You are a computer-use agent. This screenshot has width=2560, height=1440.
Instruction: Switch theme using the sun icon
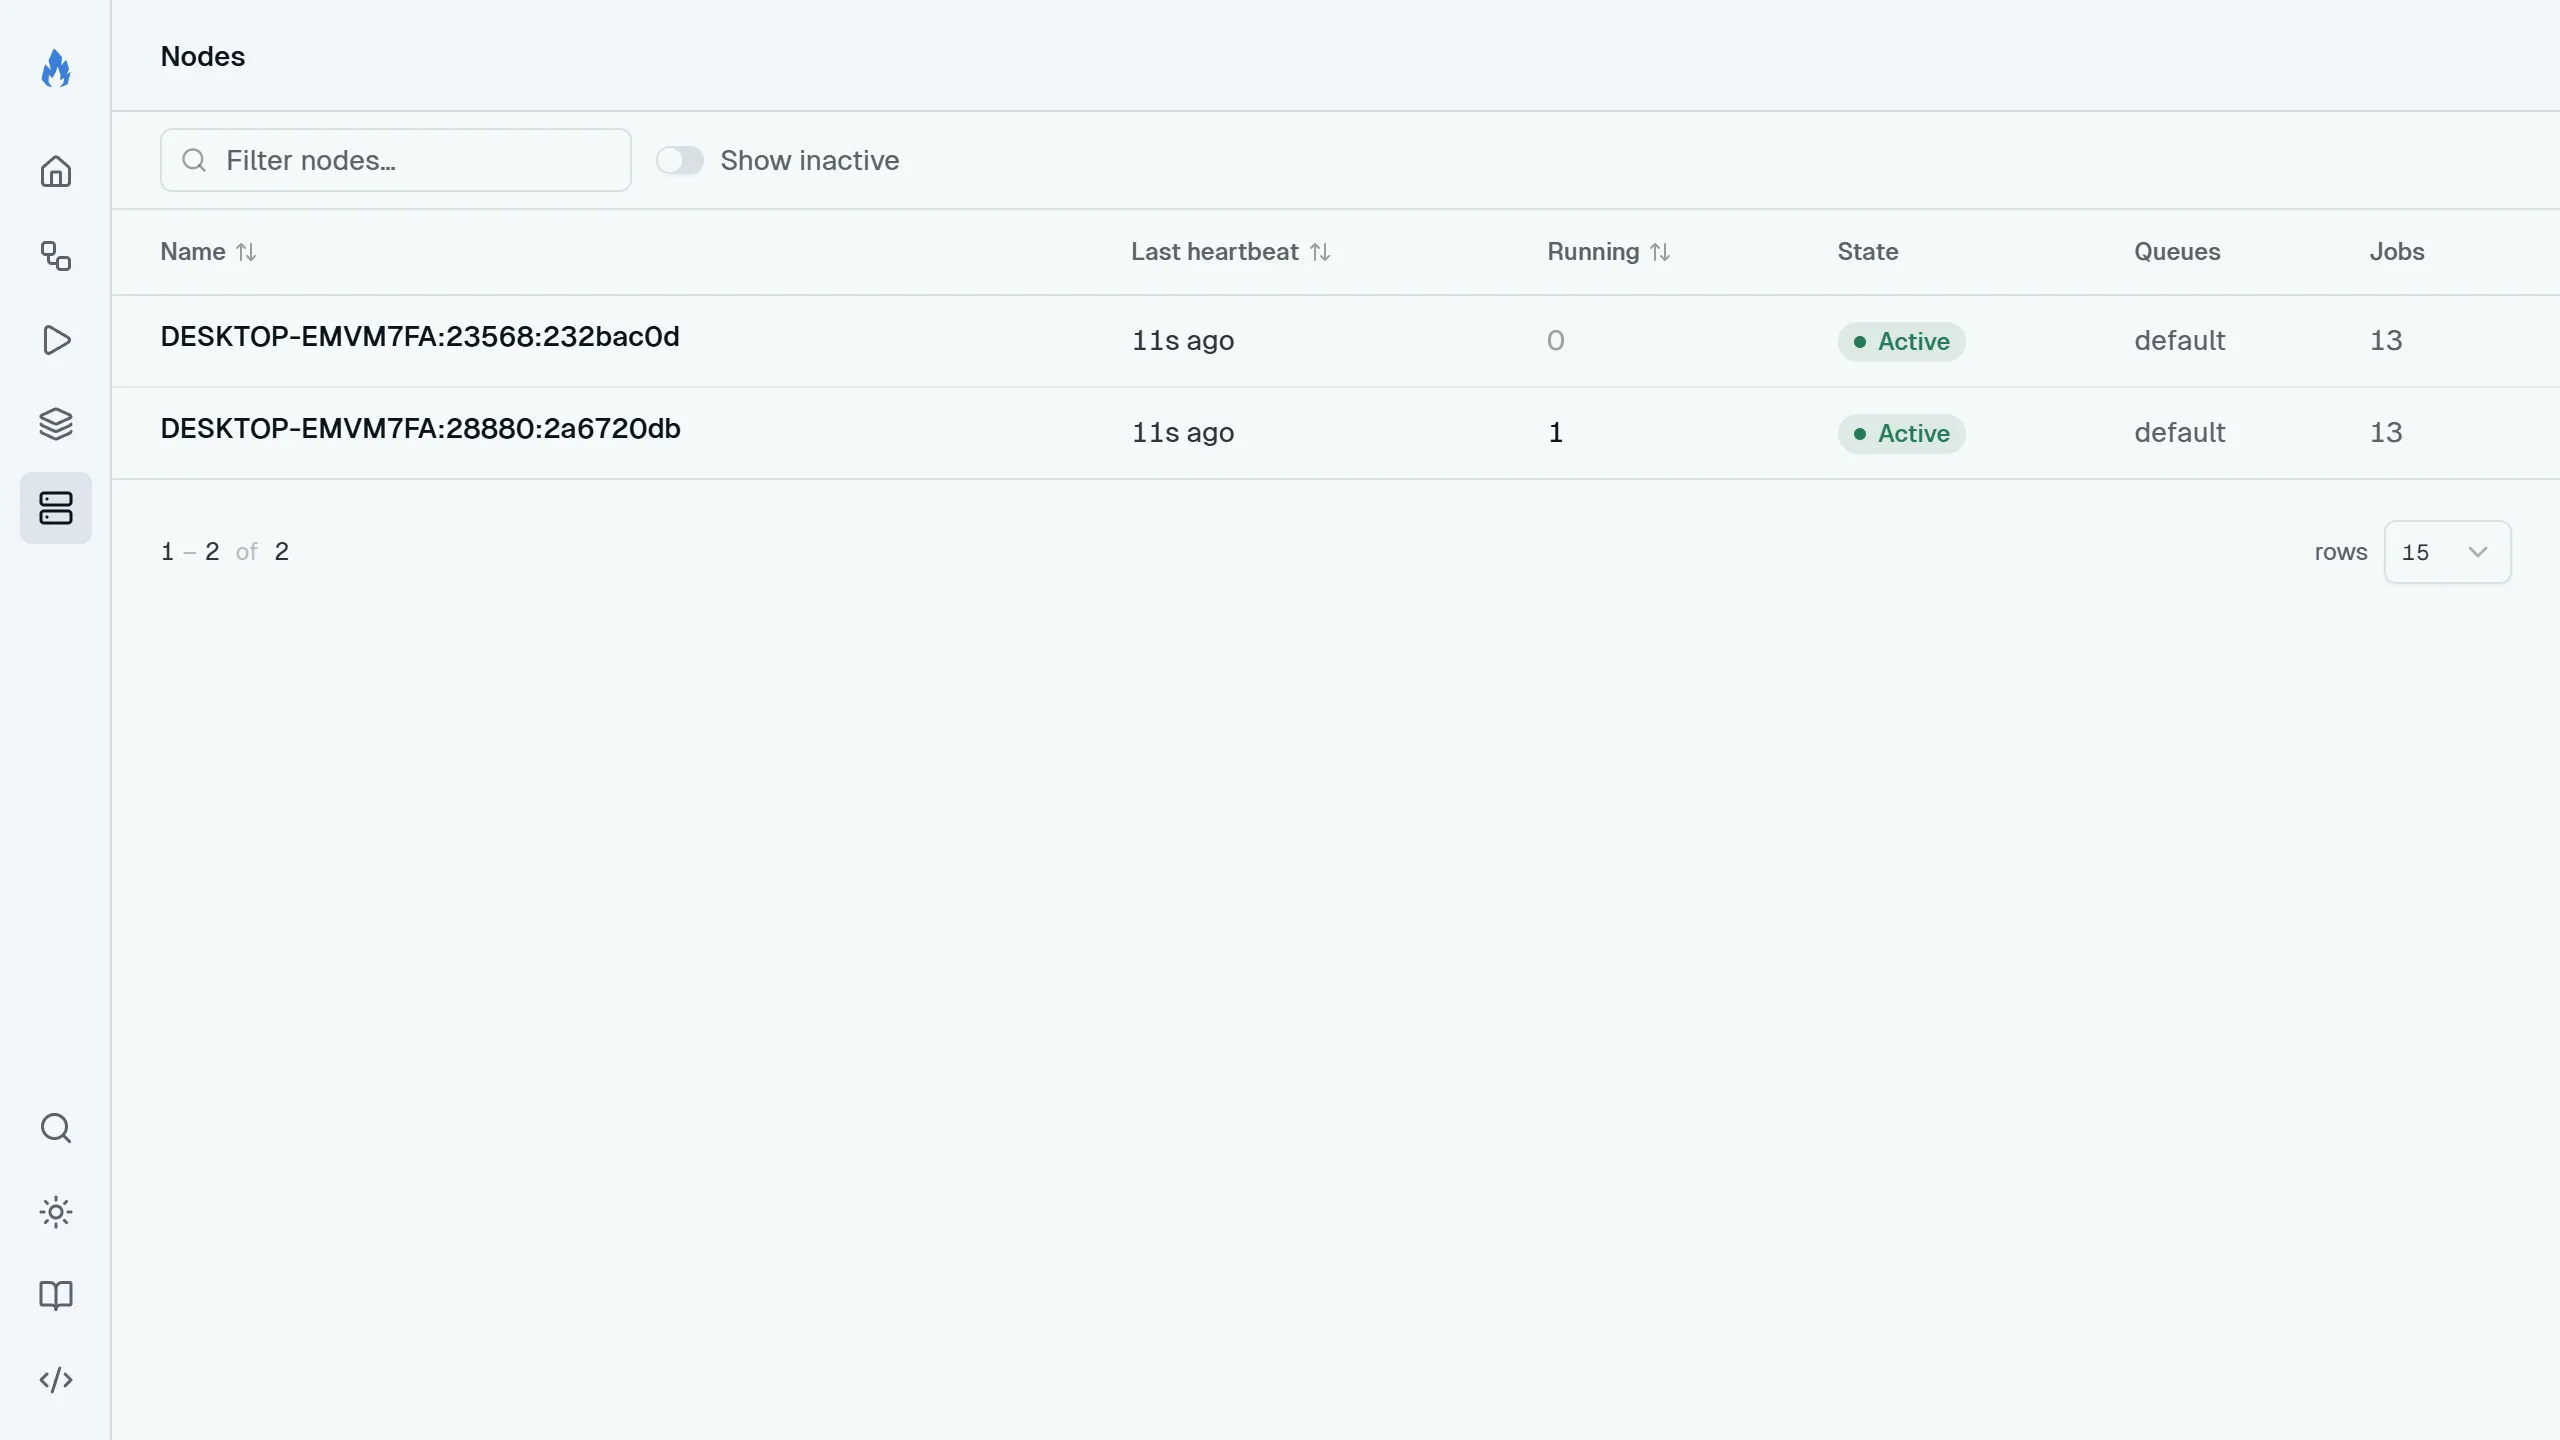[x=56, y=1212]
